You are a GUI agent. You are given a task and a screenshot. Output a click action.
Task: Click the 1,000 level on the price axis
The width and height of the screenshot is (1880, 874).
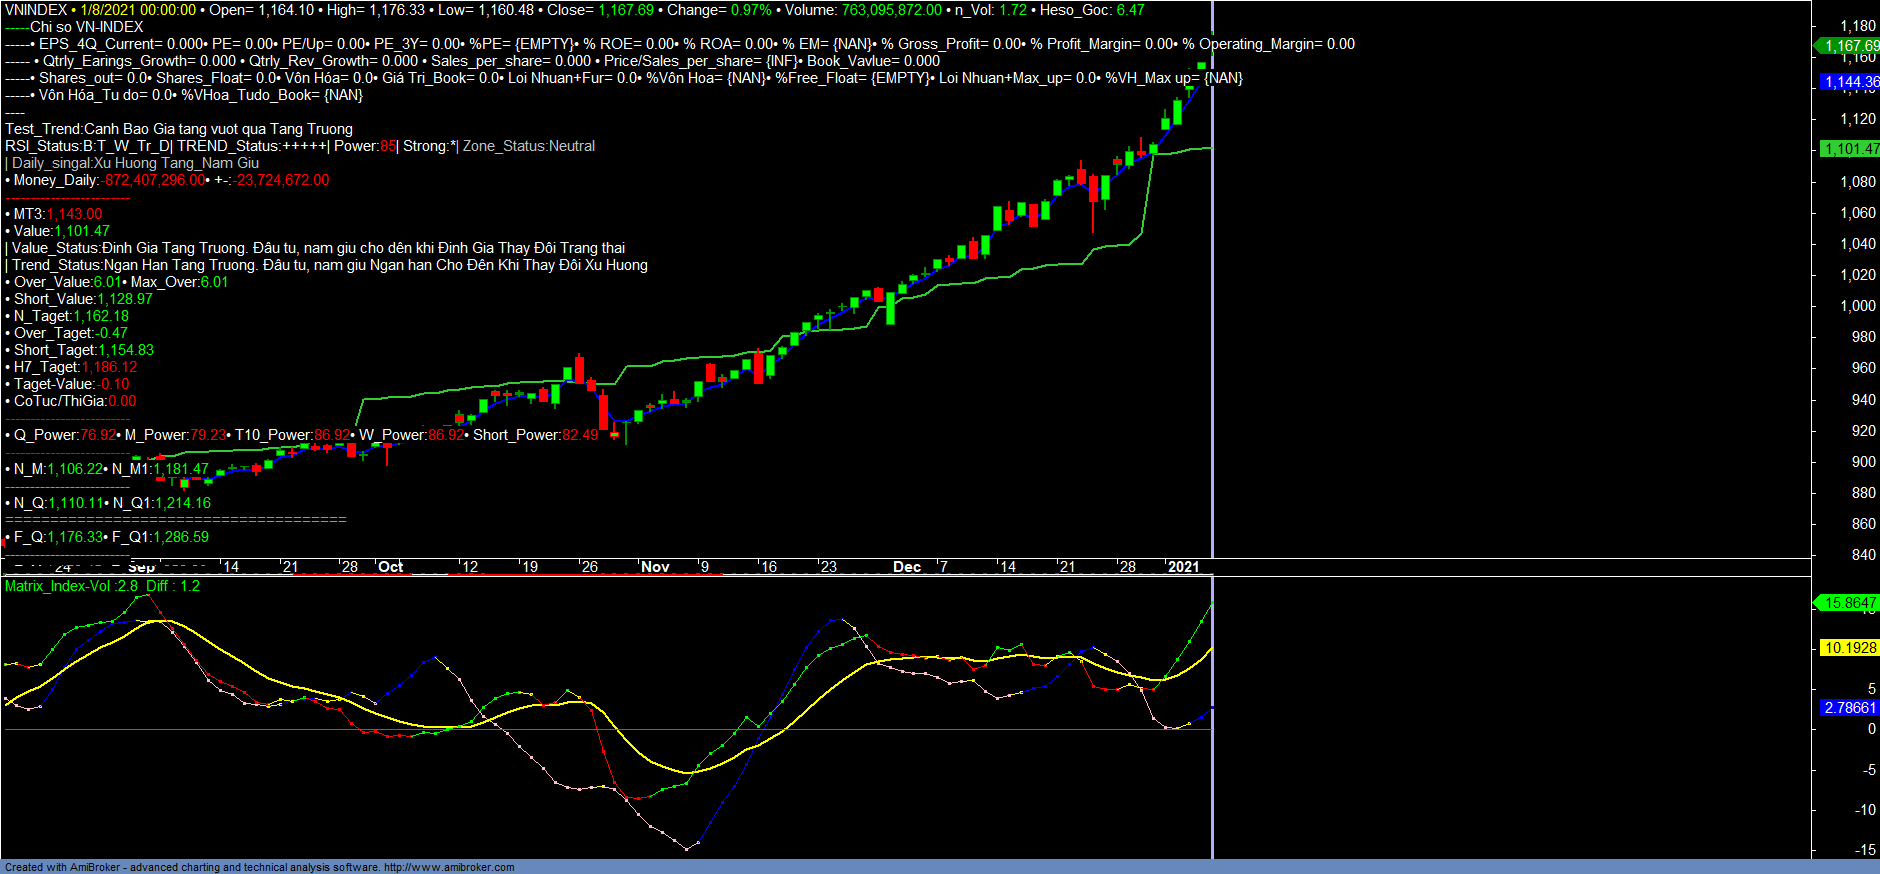(x=1858, y=306)
